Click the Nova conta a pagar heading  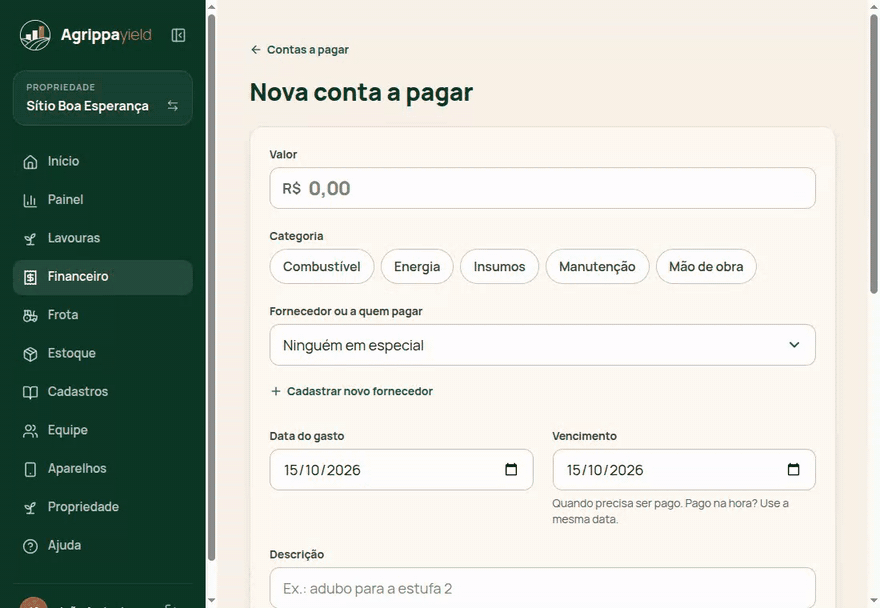click(361, 92)
